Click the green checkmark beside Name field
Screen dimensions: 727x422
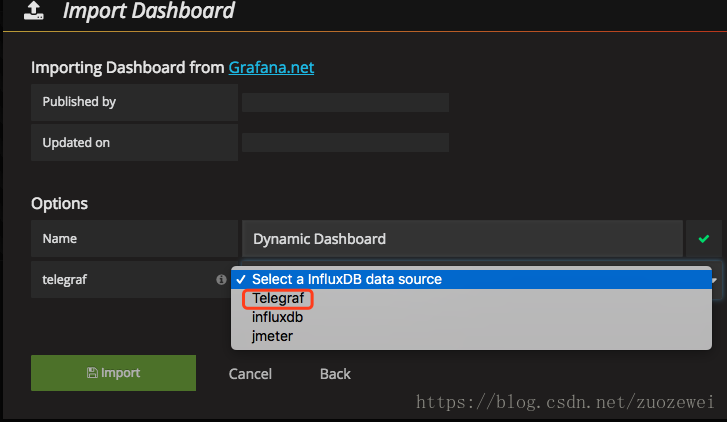click(704, 239)
